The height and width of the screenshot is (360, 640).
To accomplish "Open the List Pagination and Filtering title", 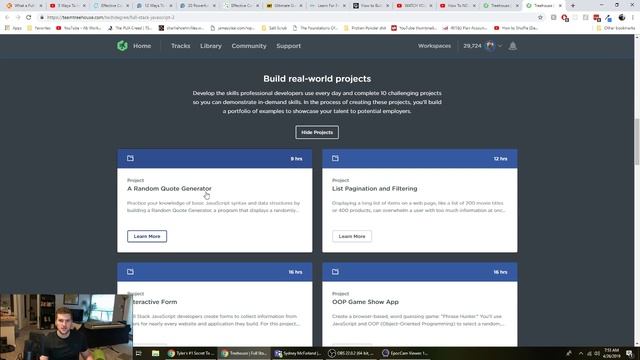I will [x=374, y=189].
